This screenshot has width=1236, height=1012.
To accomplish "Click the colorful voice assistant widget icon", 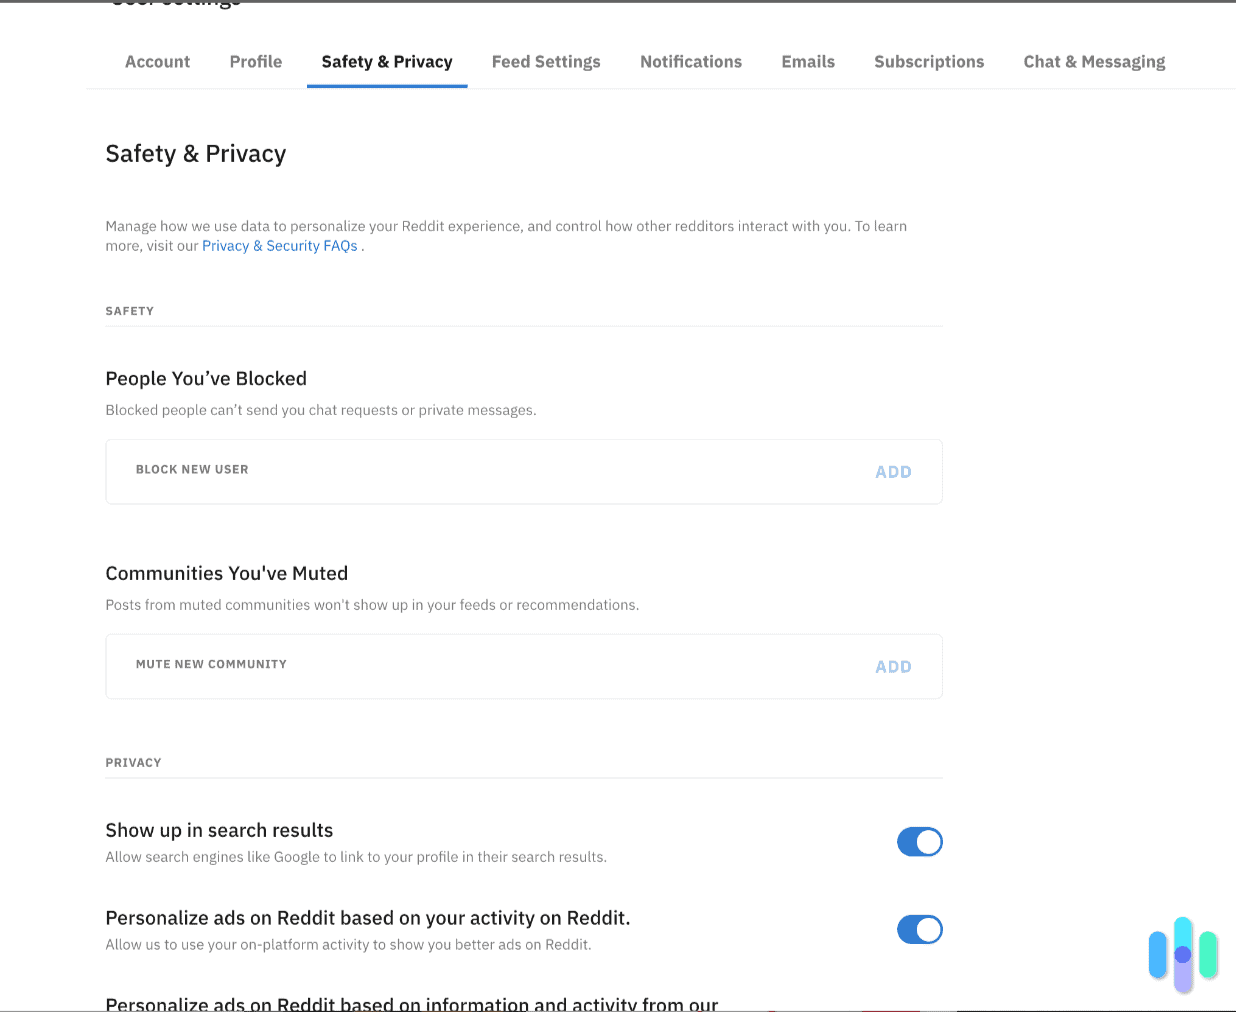I will coord(1183,955).
